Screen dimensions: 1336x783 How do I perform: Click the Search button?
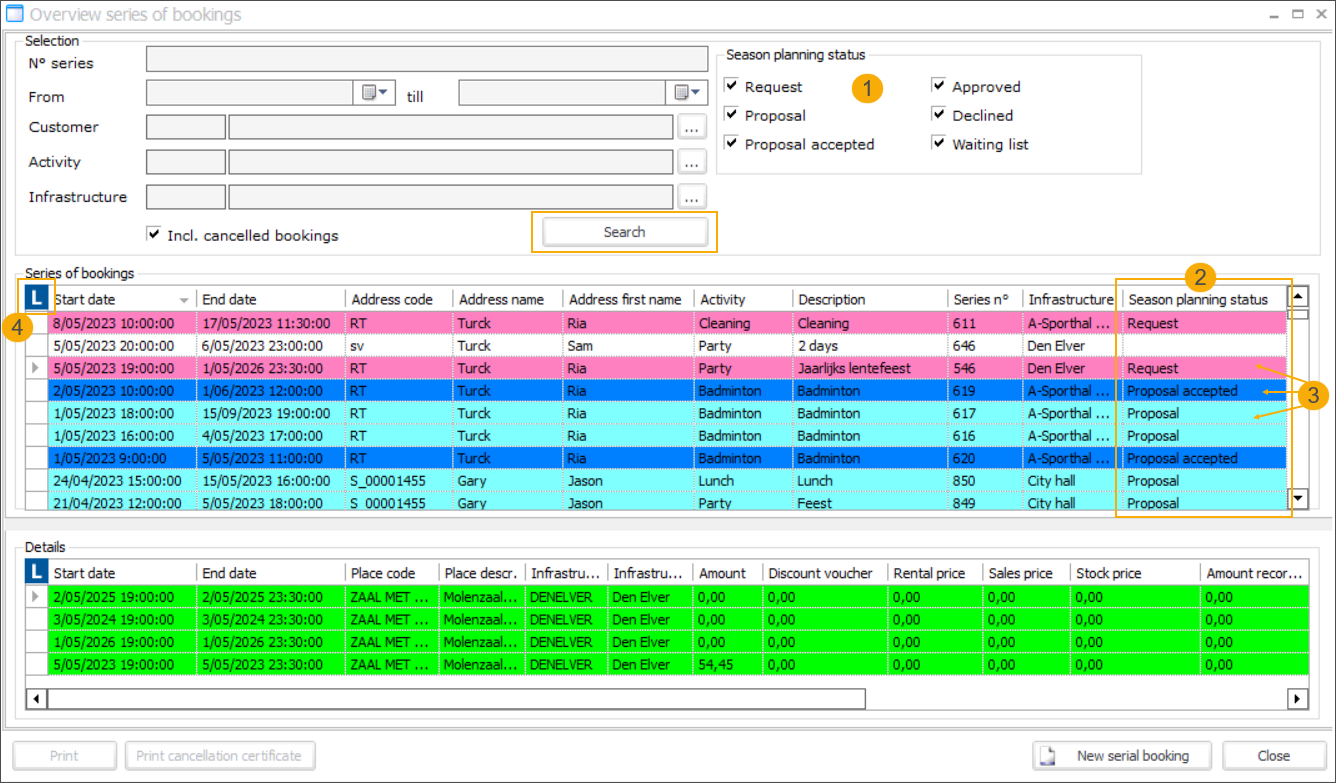coord(624,231)
